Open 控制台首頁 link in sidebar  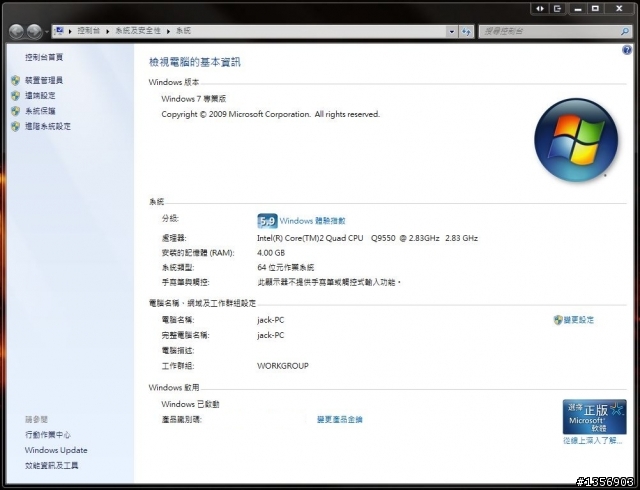coord(44,57)
